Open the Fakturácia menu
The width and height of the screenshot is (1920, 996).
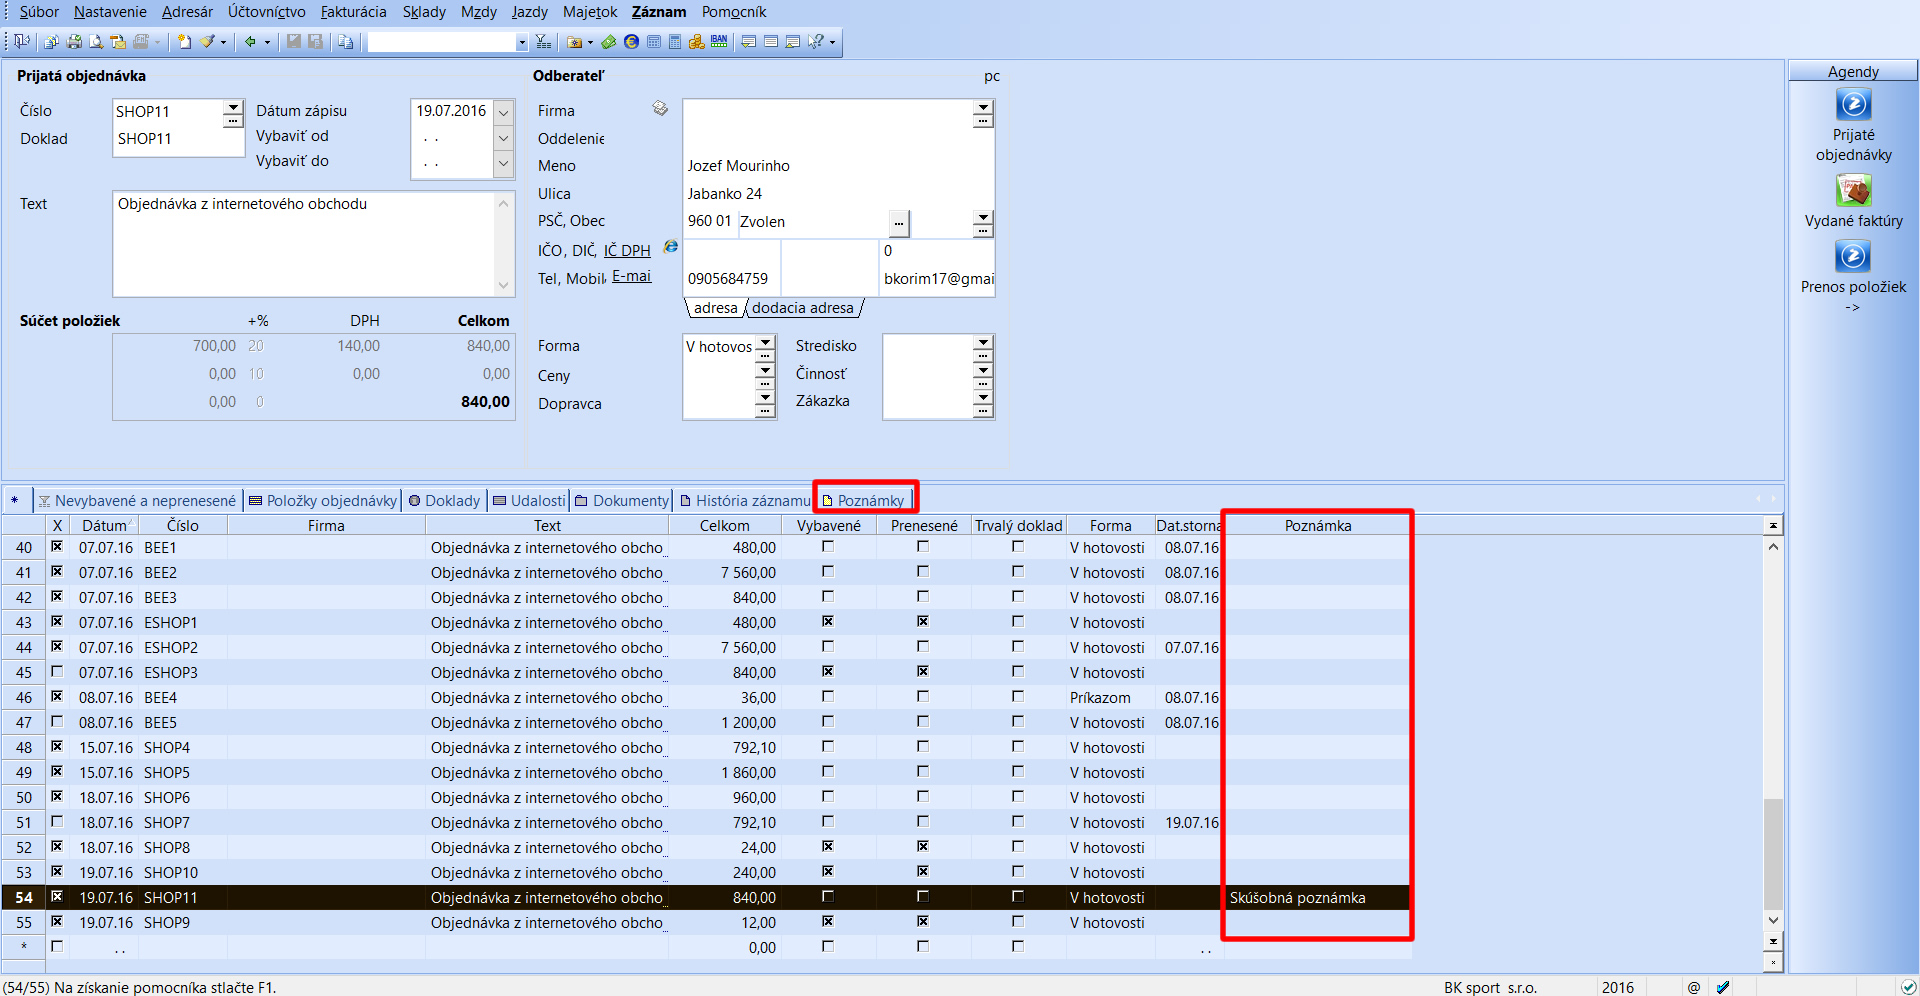353,12
